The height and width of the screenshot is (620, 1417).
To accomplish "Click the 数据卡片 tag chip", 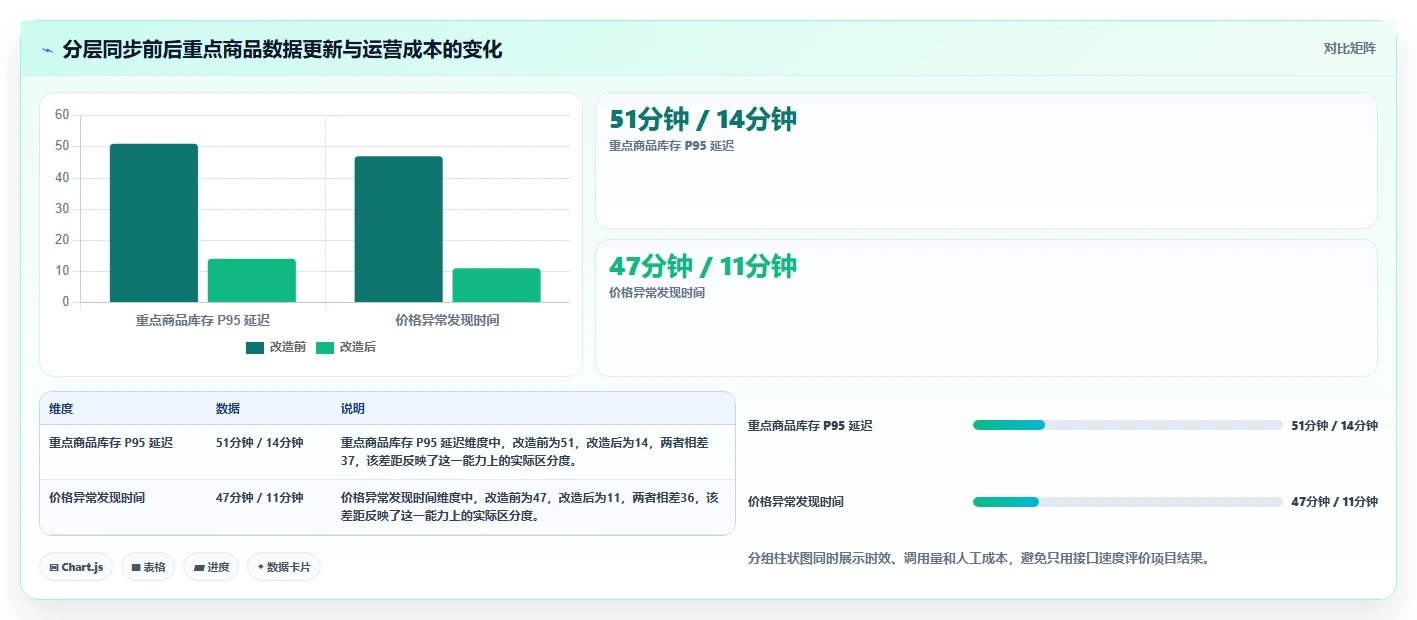I will coord(284,567).
